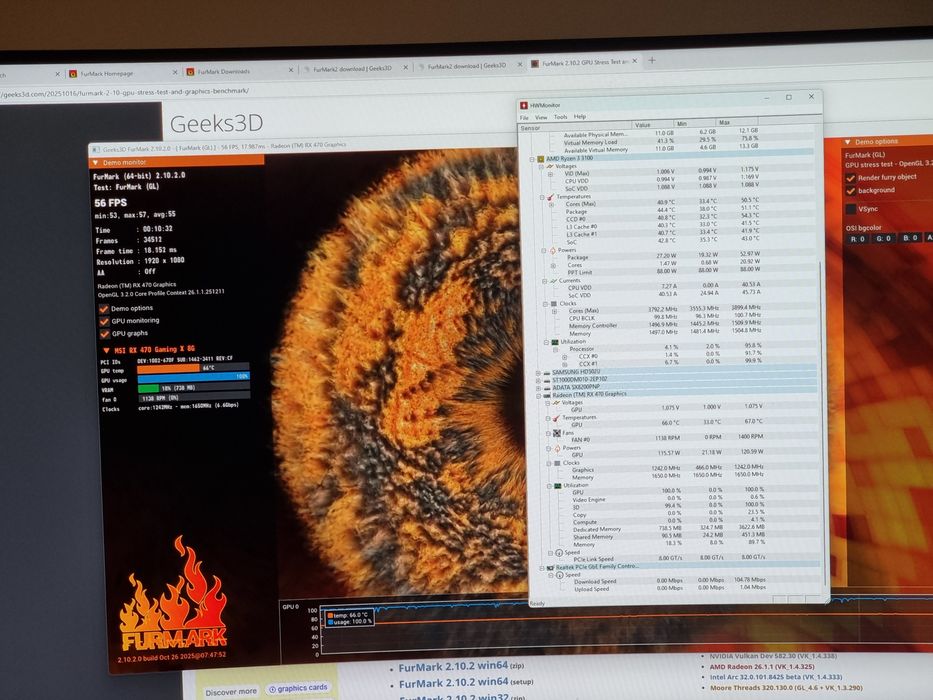Uncheck the Demo options checkbox in FurMark

104,309
